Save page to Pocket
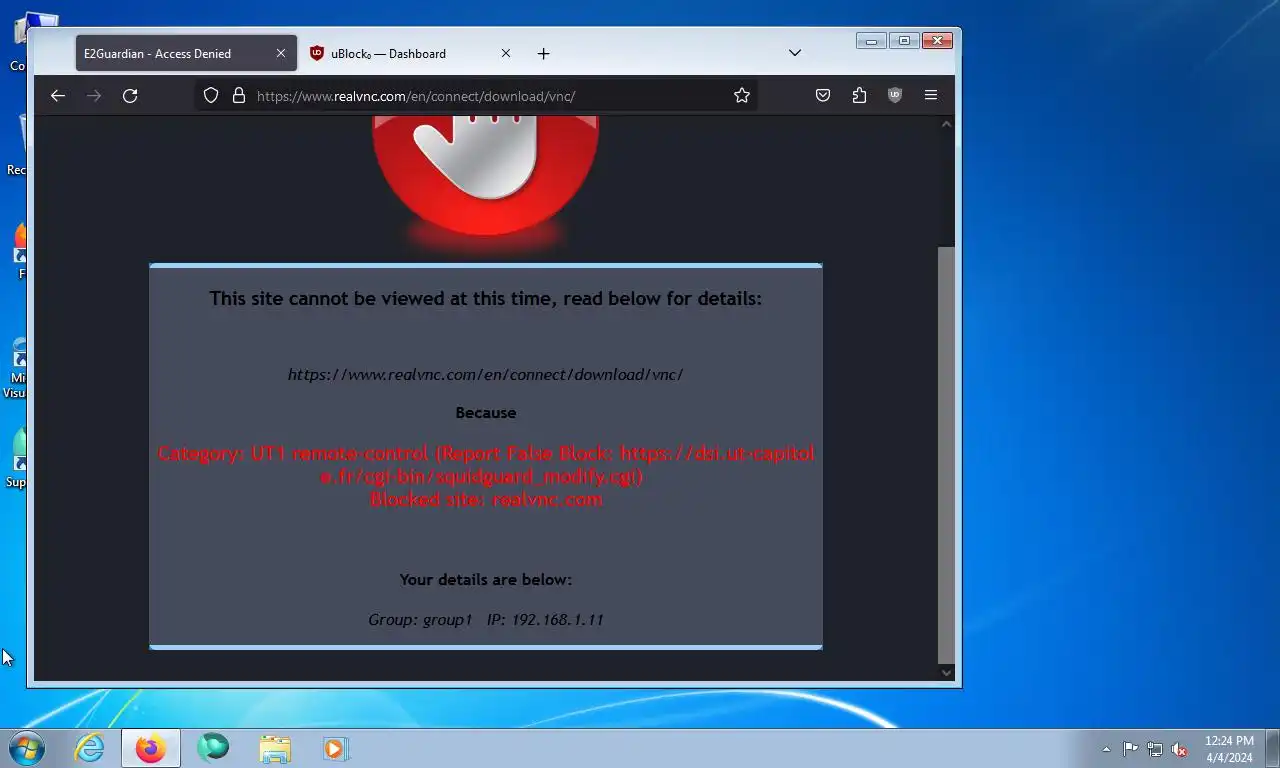Viewport: 1280px width, 768px height. [823, 96]
